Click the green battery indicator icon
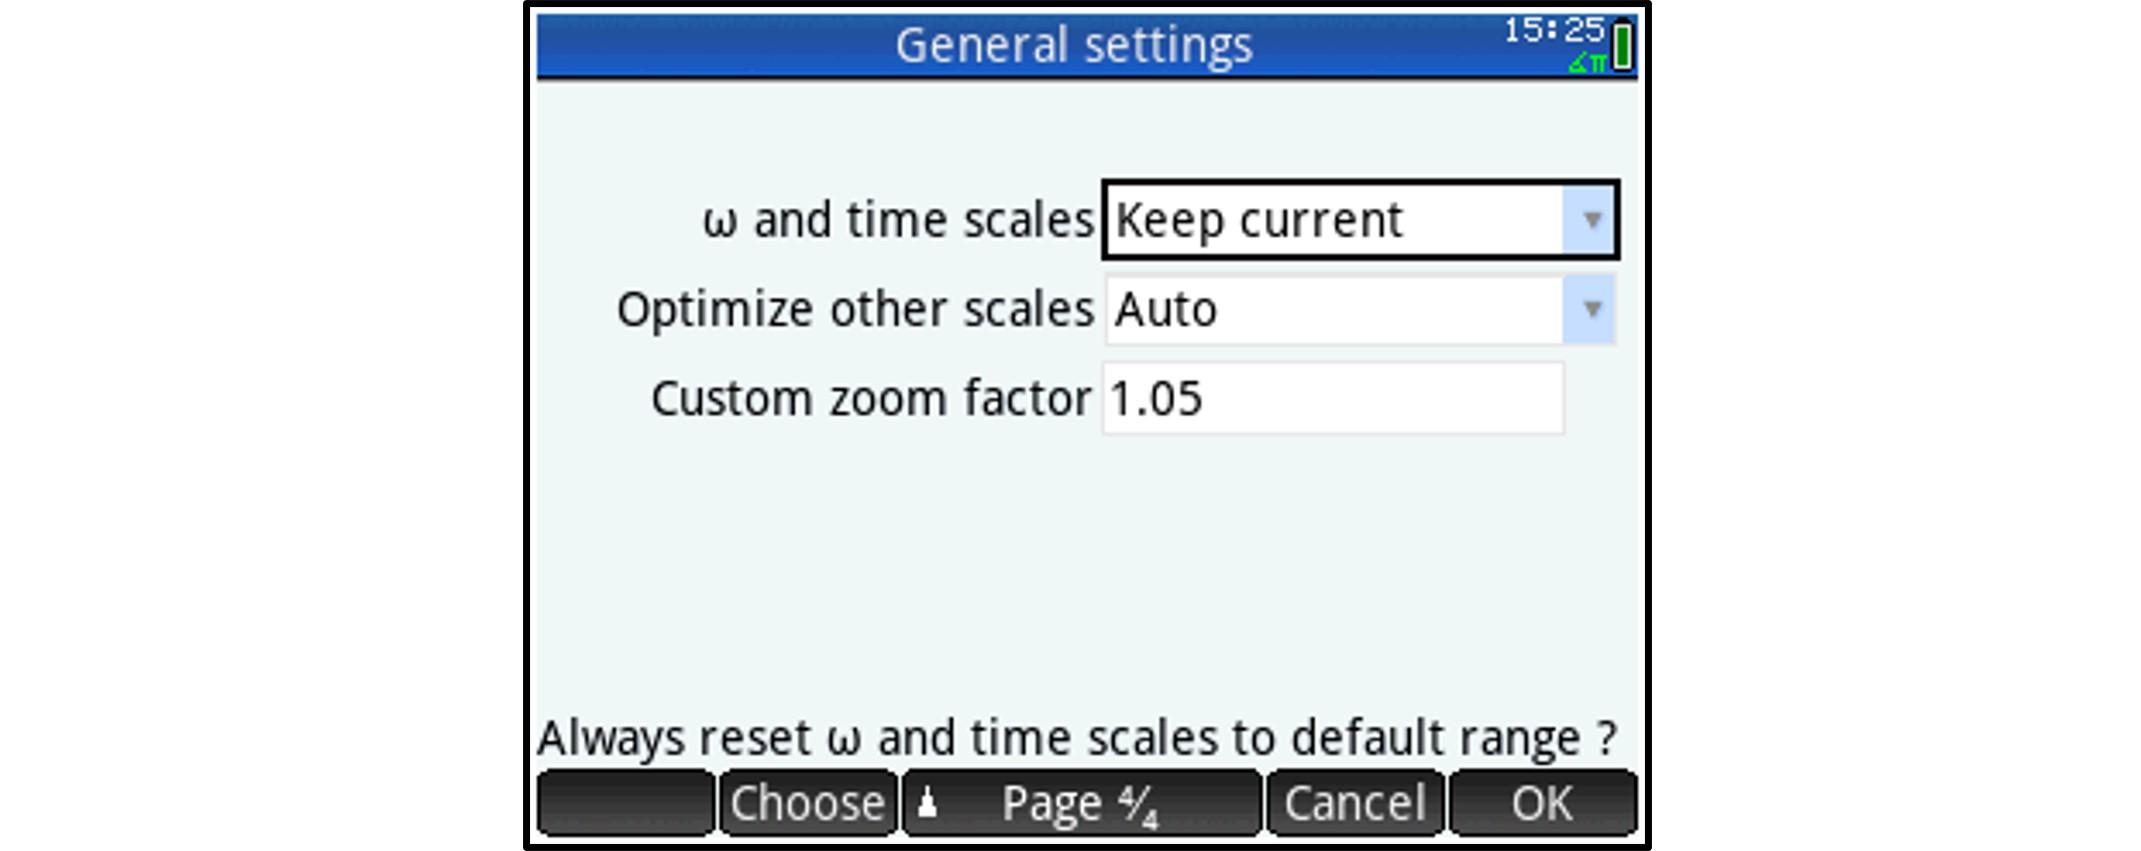 pyautogui.click(x=1622, y=46)
